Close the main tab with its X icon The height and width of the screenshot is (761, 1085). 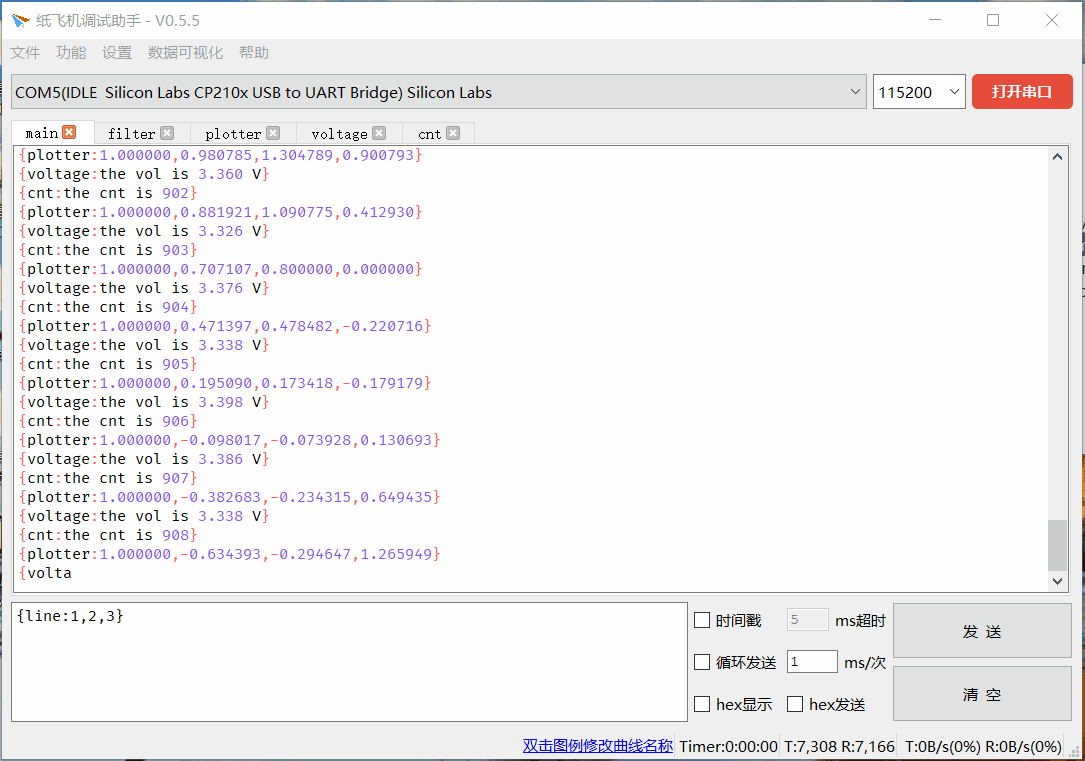pyautogui.click(x=69, y=132)
